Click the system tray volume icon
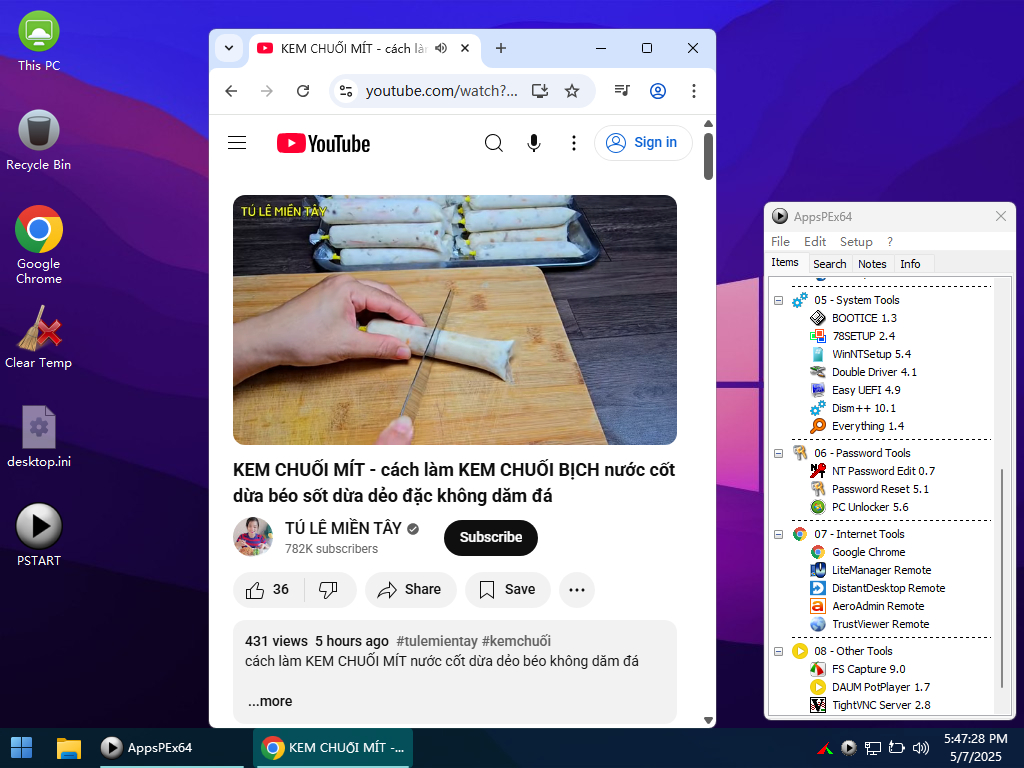 click(x=921, y=748)
